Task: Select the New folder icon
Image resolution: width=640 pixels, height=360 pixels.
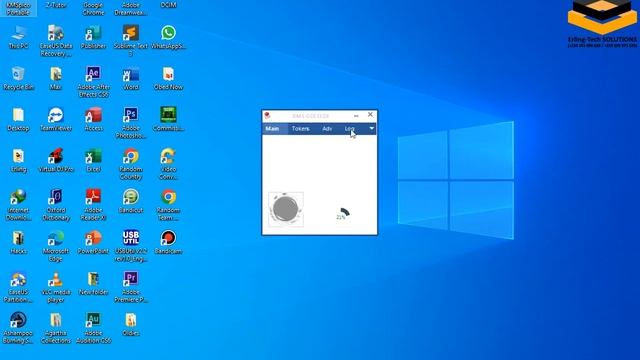Action: coord(93,284)
